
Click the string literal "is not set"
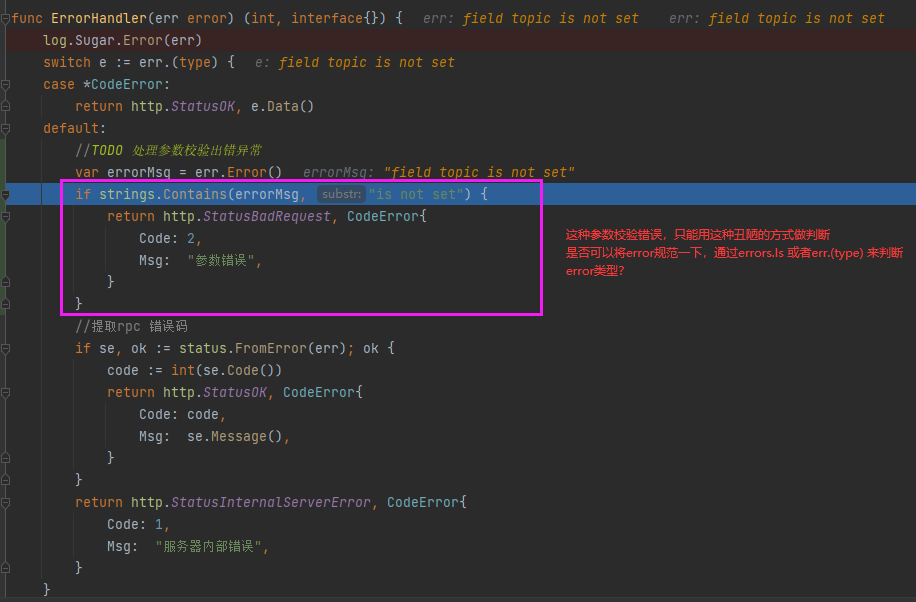click(x=416, y=195)
